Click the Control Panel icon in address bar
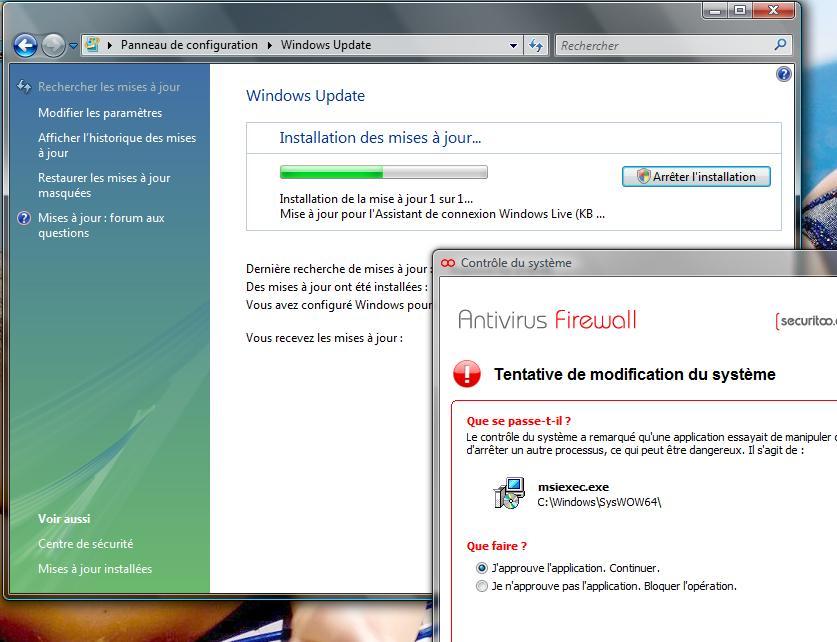The image size is (837, 642). click(x=92, y=44)
